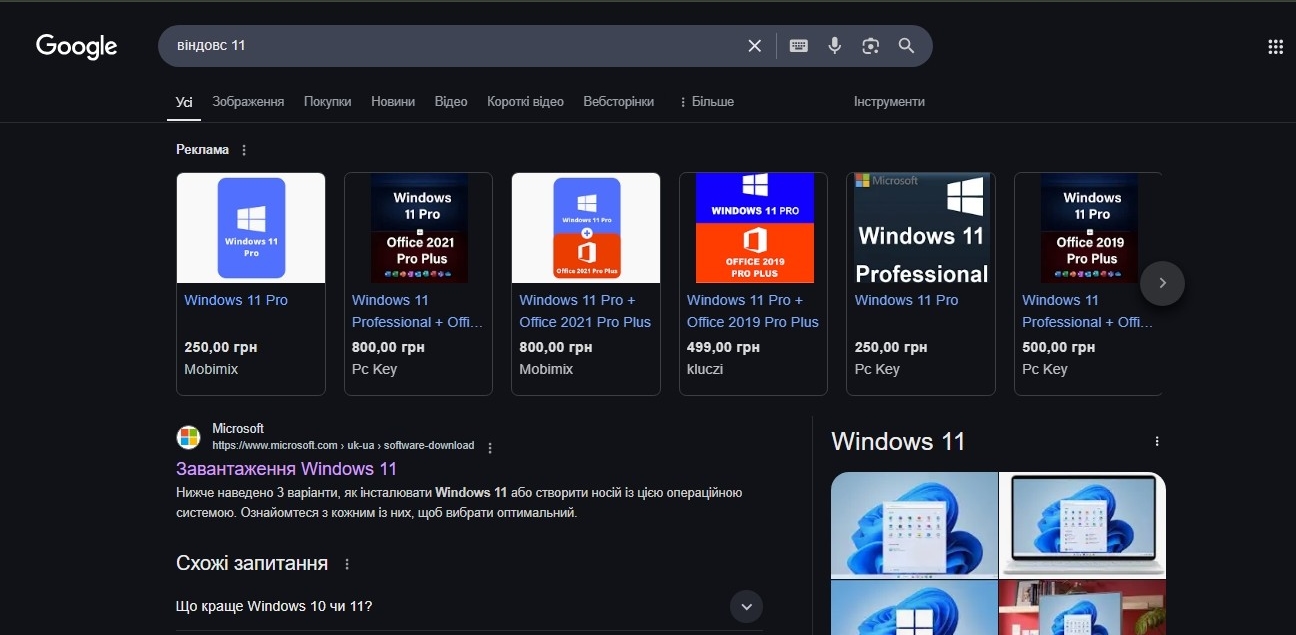Switch to the Короткі відео tab
This screenshot has height=635, width=1296.
[525, 102]
